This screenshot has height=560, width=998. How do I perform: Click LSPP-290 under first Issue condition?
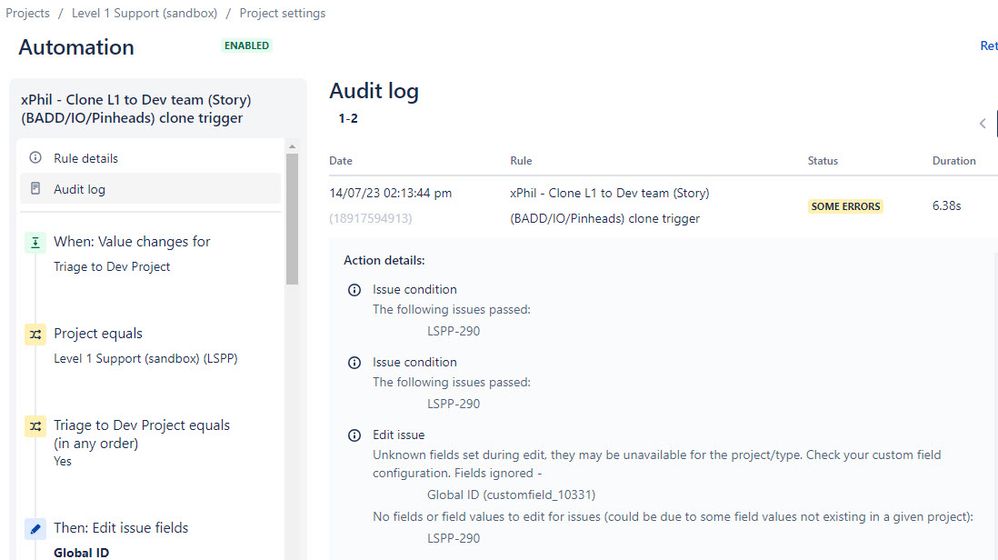[x=453, y=331]
